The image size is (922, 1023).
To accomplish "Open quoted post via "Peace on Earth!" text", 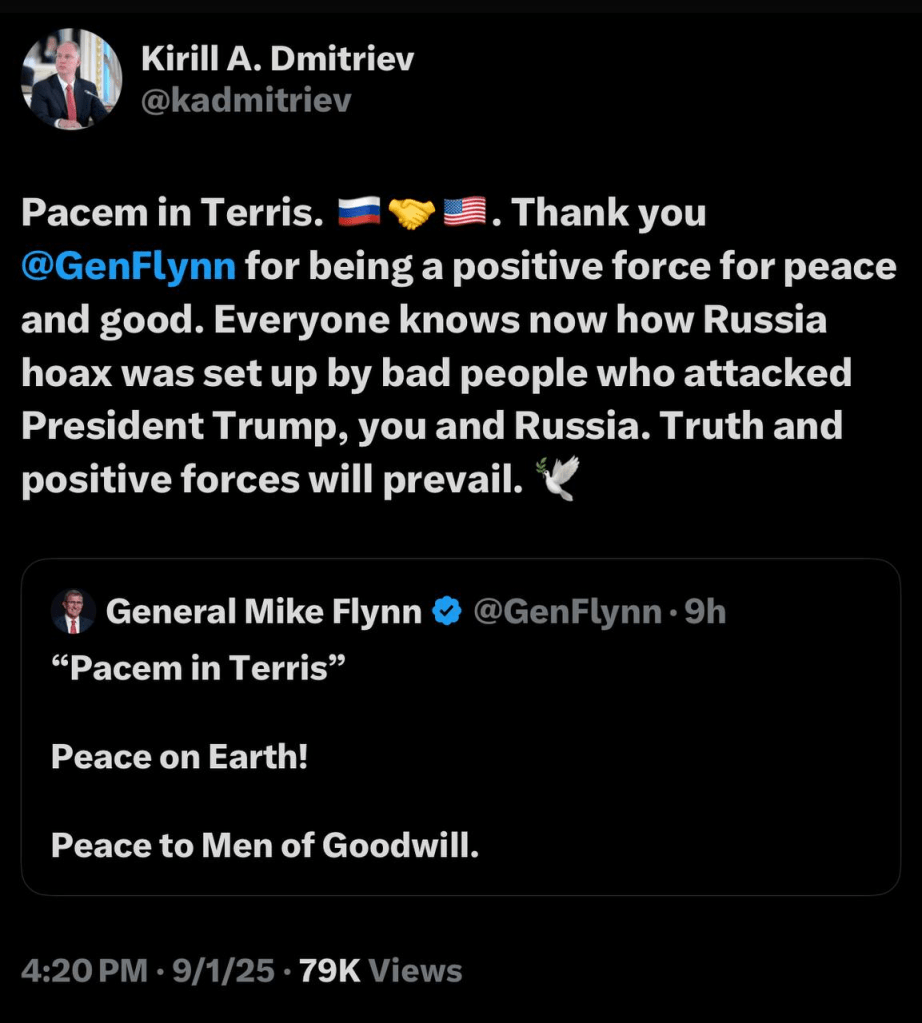I will 179,757.
